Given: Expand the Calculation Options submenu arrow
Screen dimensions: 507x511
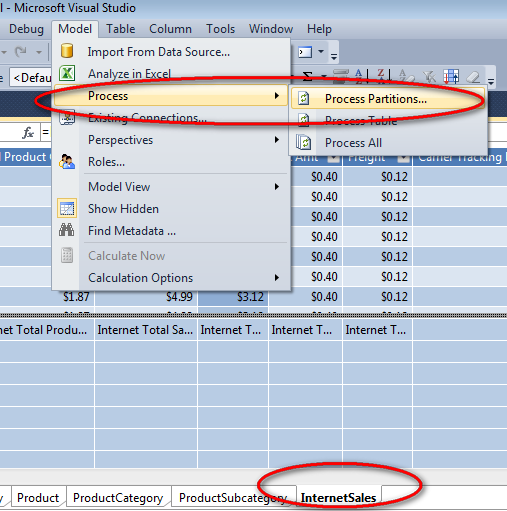Looking at the screenshot, I should click(x=277, y=278).
